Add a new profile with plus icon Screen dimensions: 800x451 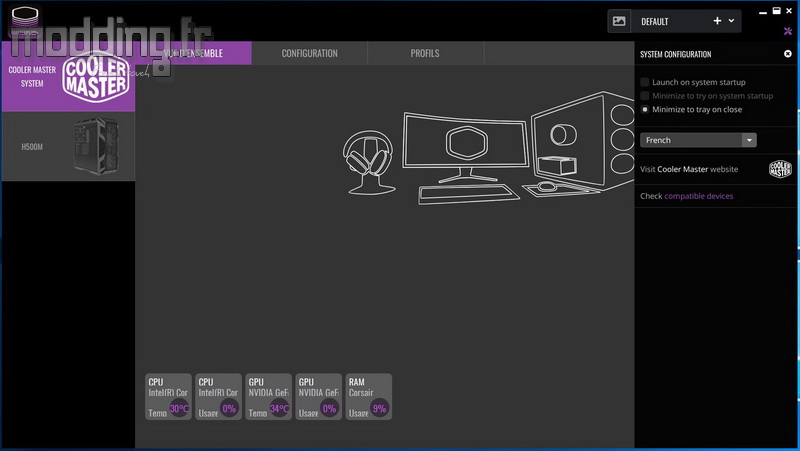717,21
